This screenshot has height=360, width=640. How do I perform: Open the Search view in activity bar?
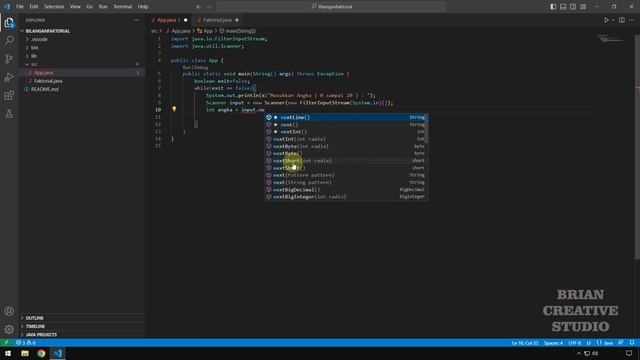click(x=9, y=40)
